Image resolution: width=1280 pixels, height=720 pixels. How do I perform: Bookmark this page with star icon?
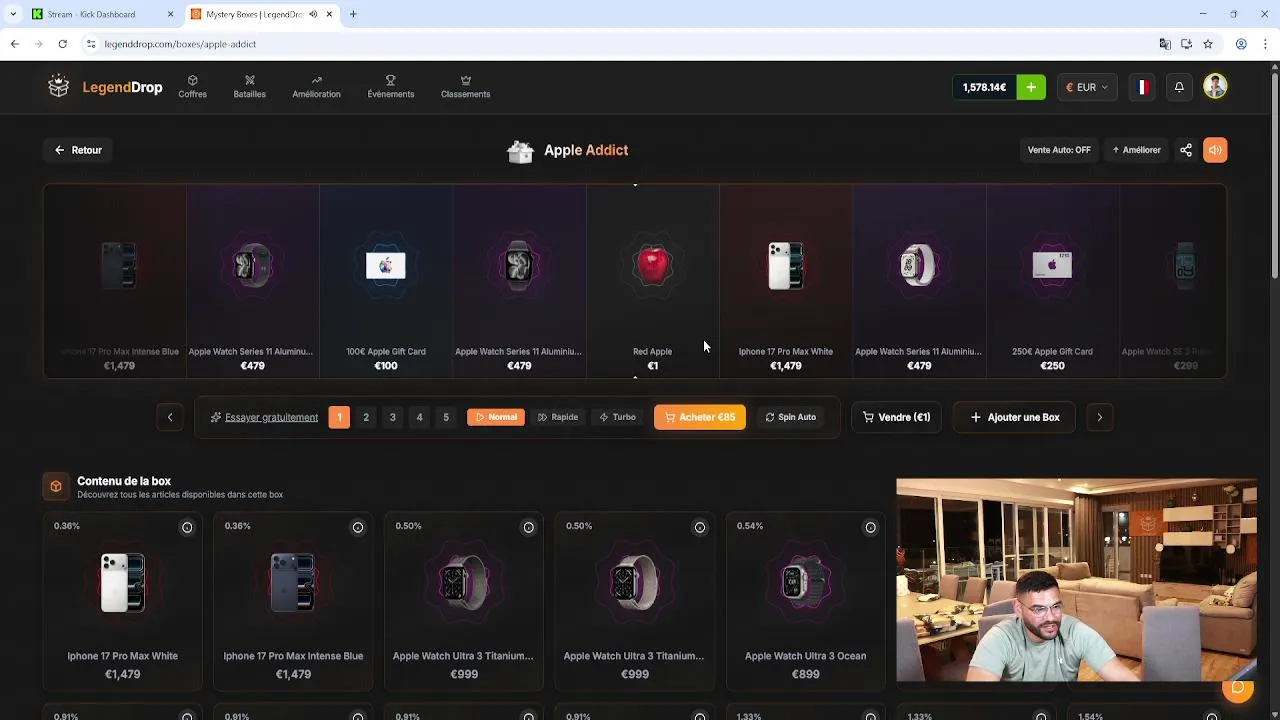[x=1208, y=44]
